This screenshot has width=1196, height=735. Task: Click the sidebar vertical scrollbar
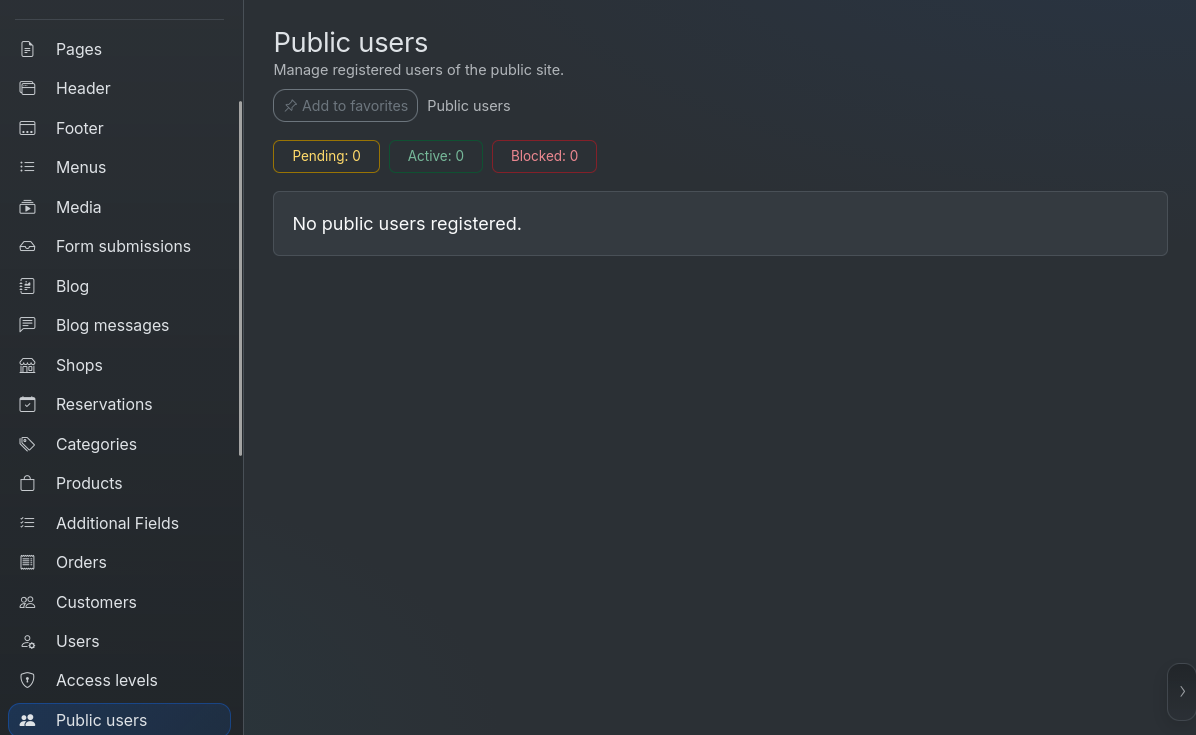point(240,278)
